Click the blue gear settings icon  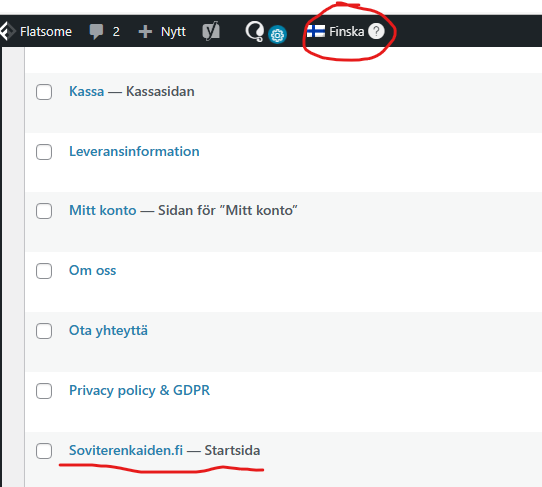[277, 35]
